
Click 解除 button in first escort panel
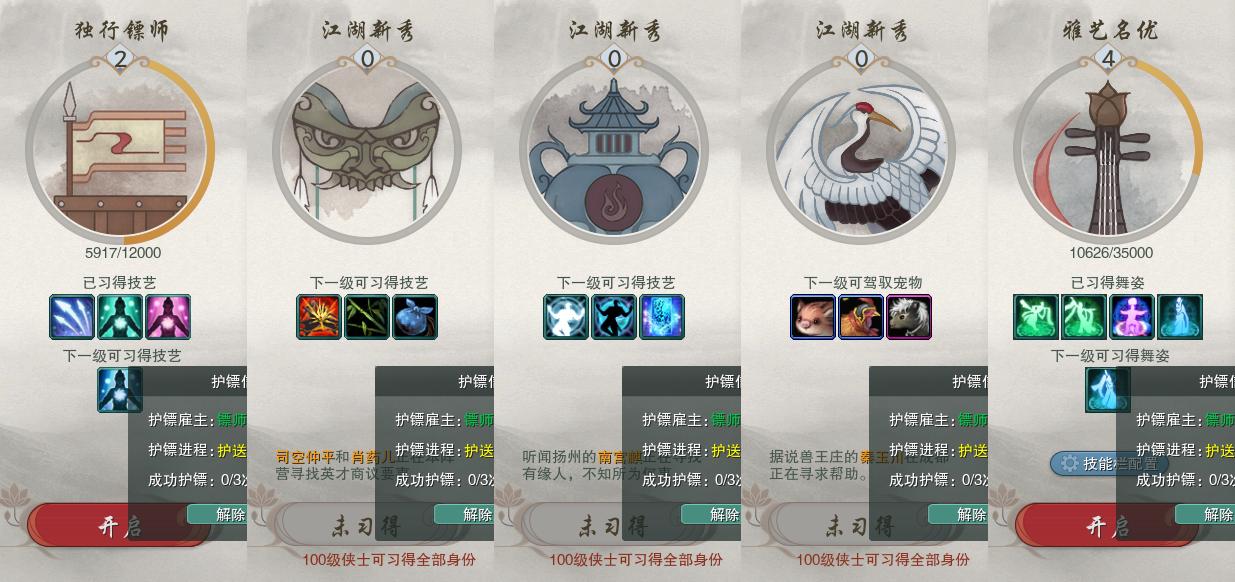point(217,514)
